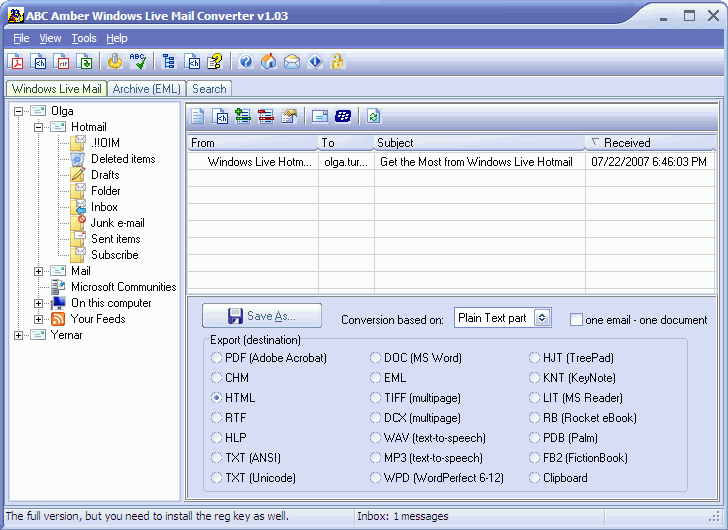Image resolution: width=728 pixels, height=530 pixels.
Task: Switch to Archive (EML) tab
Action: (x=147, y=89)
